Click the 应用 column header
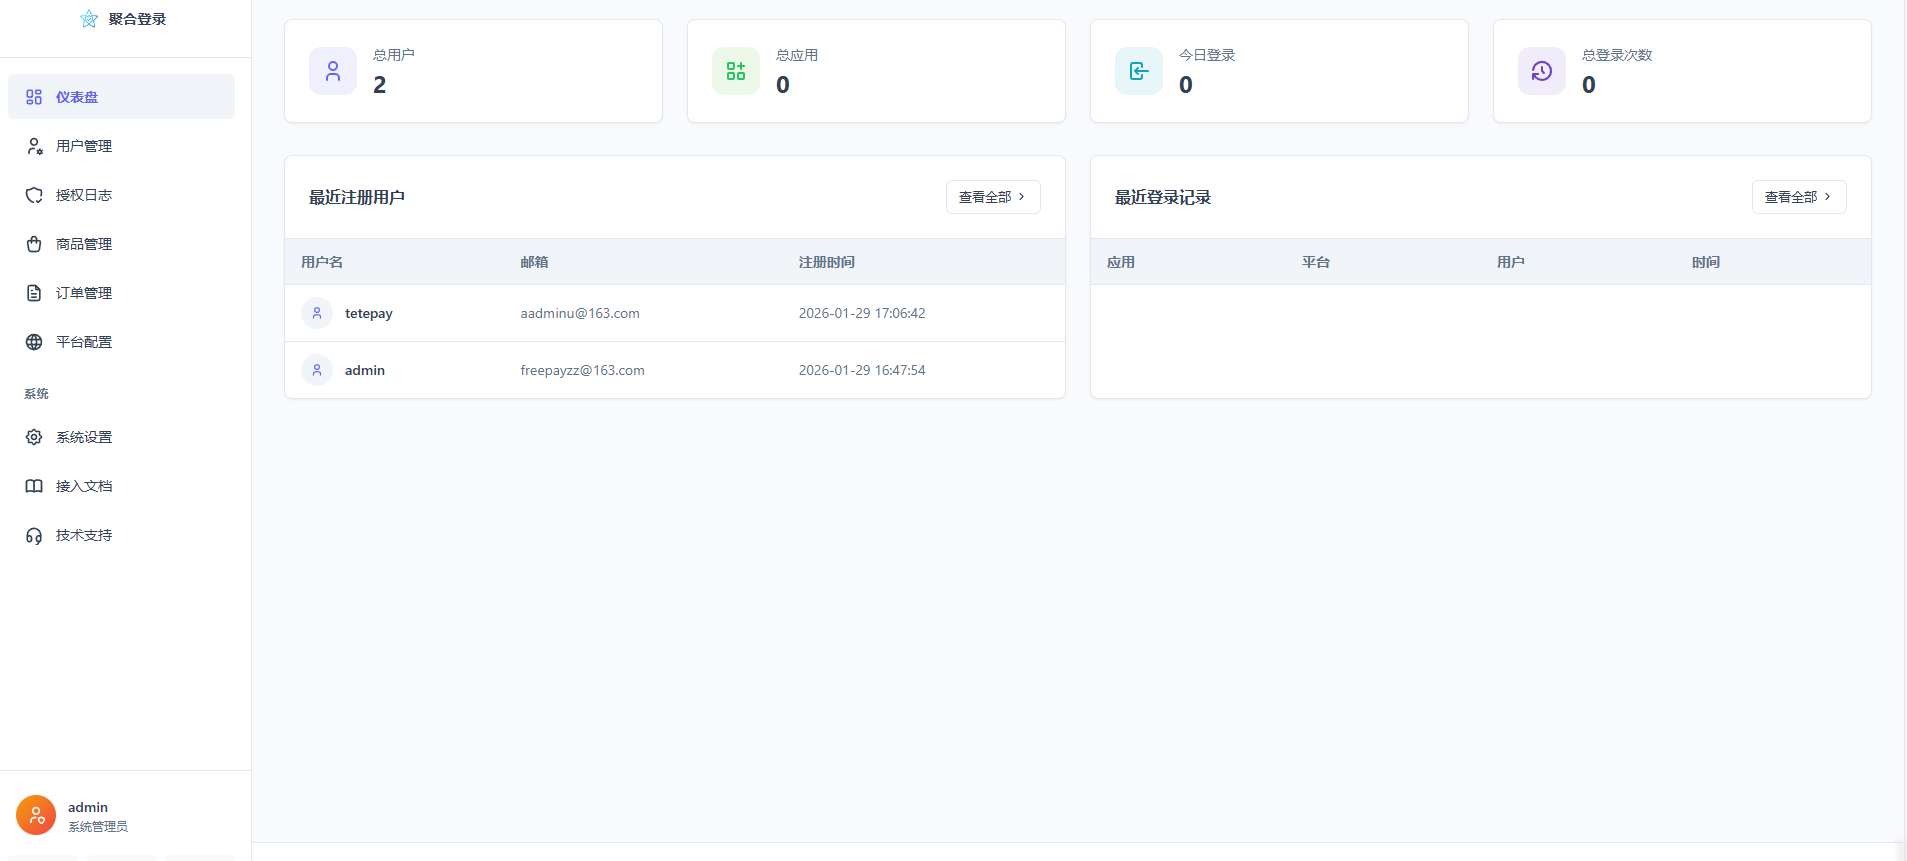The height and width of the screenshot is (861, 1907). (x=1121, y=262)
